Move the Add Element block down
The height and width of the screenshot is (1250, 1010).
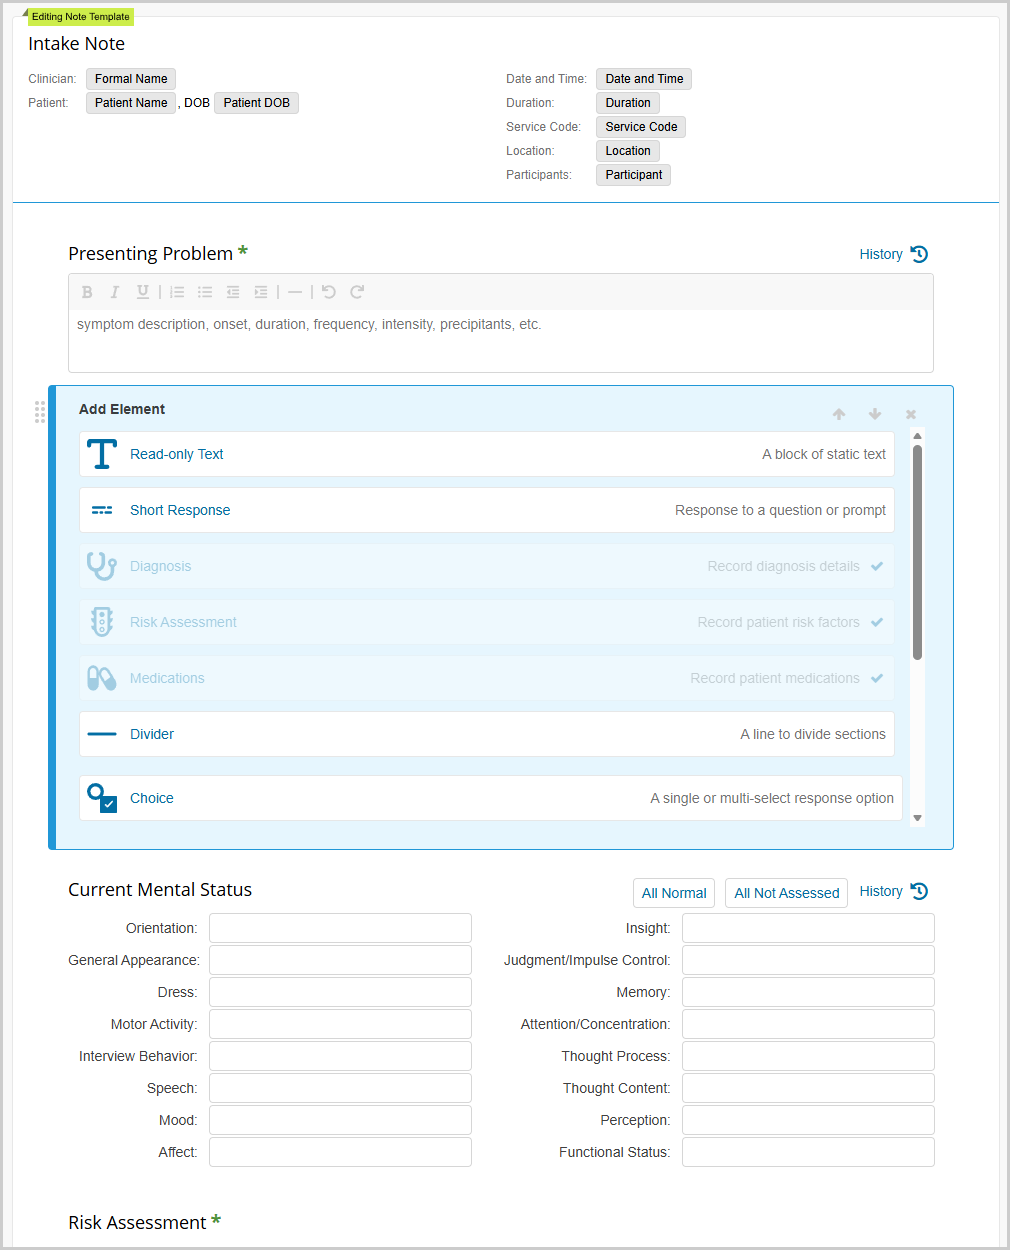pyautogui.click(x=875, y=414)
